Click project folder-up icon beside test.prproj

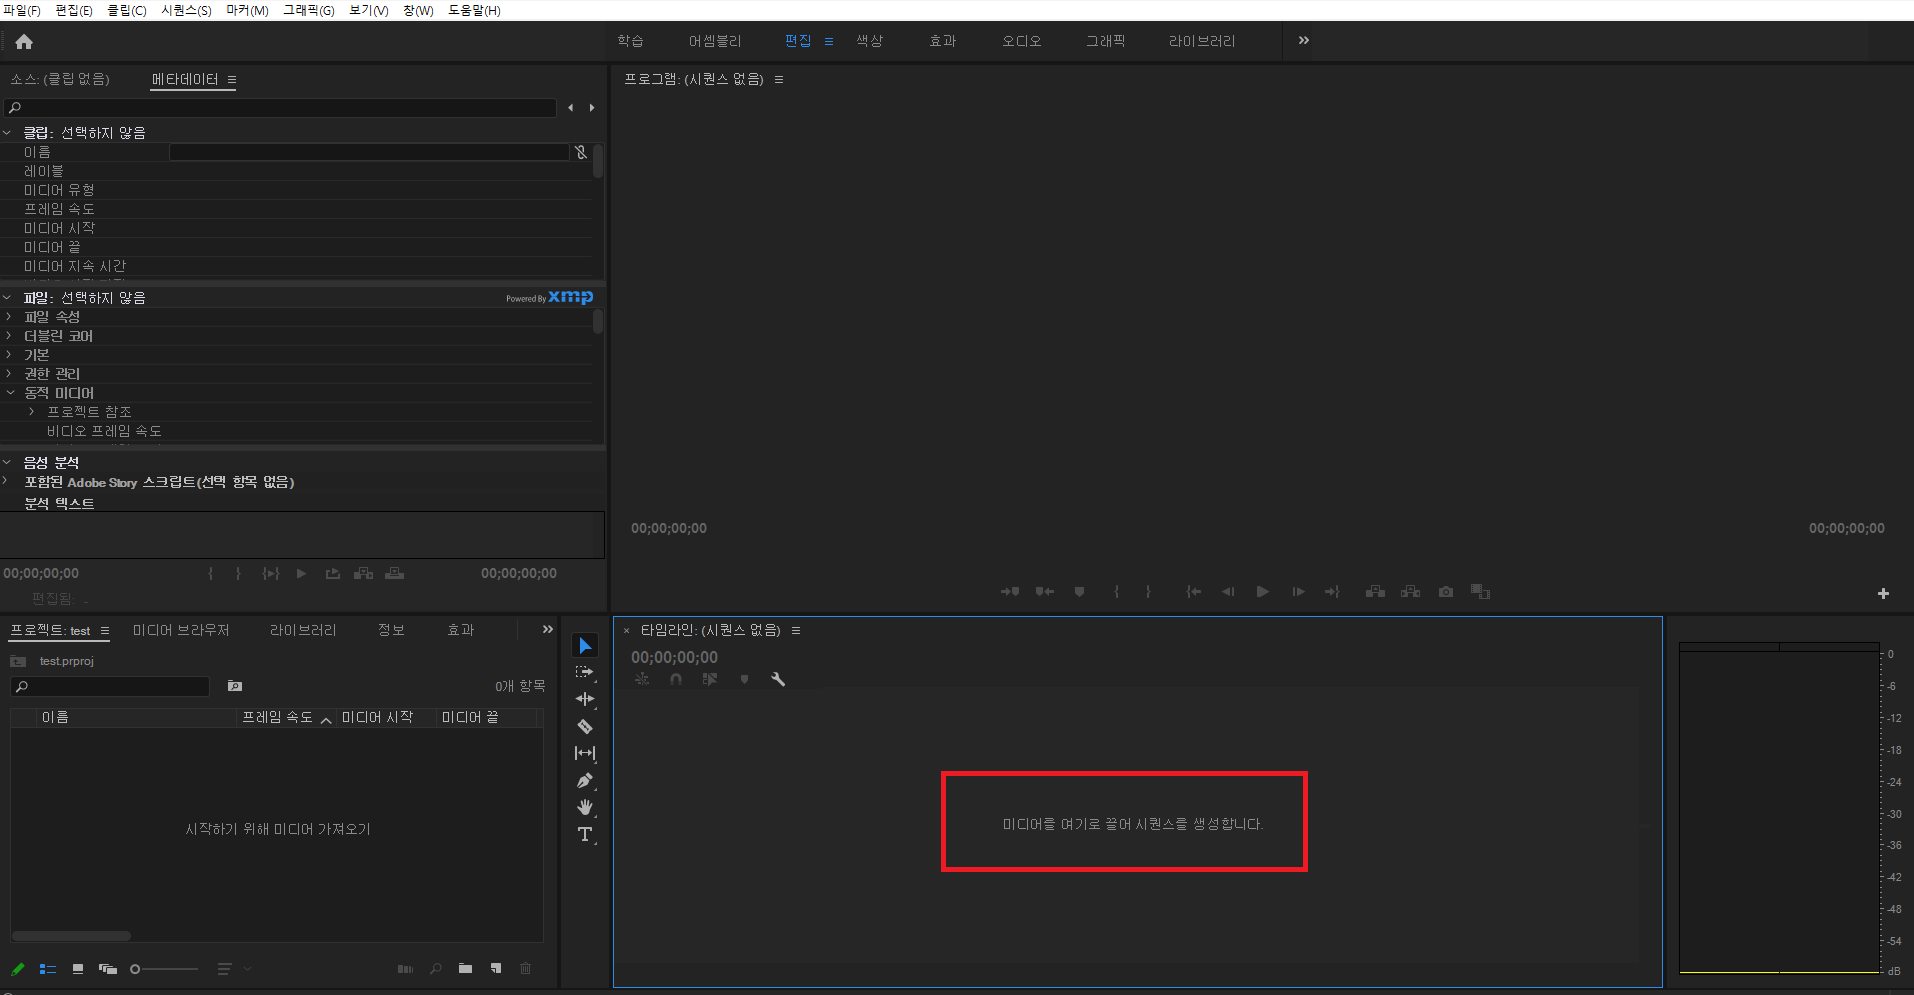pyautogui.click(x=18, y=661)
